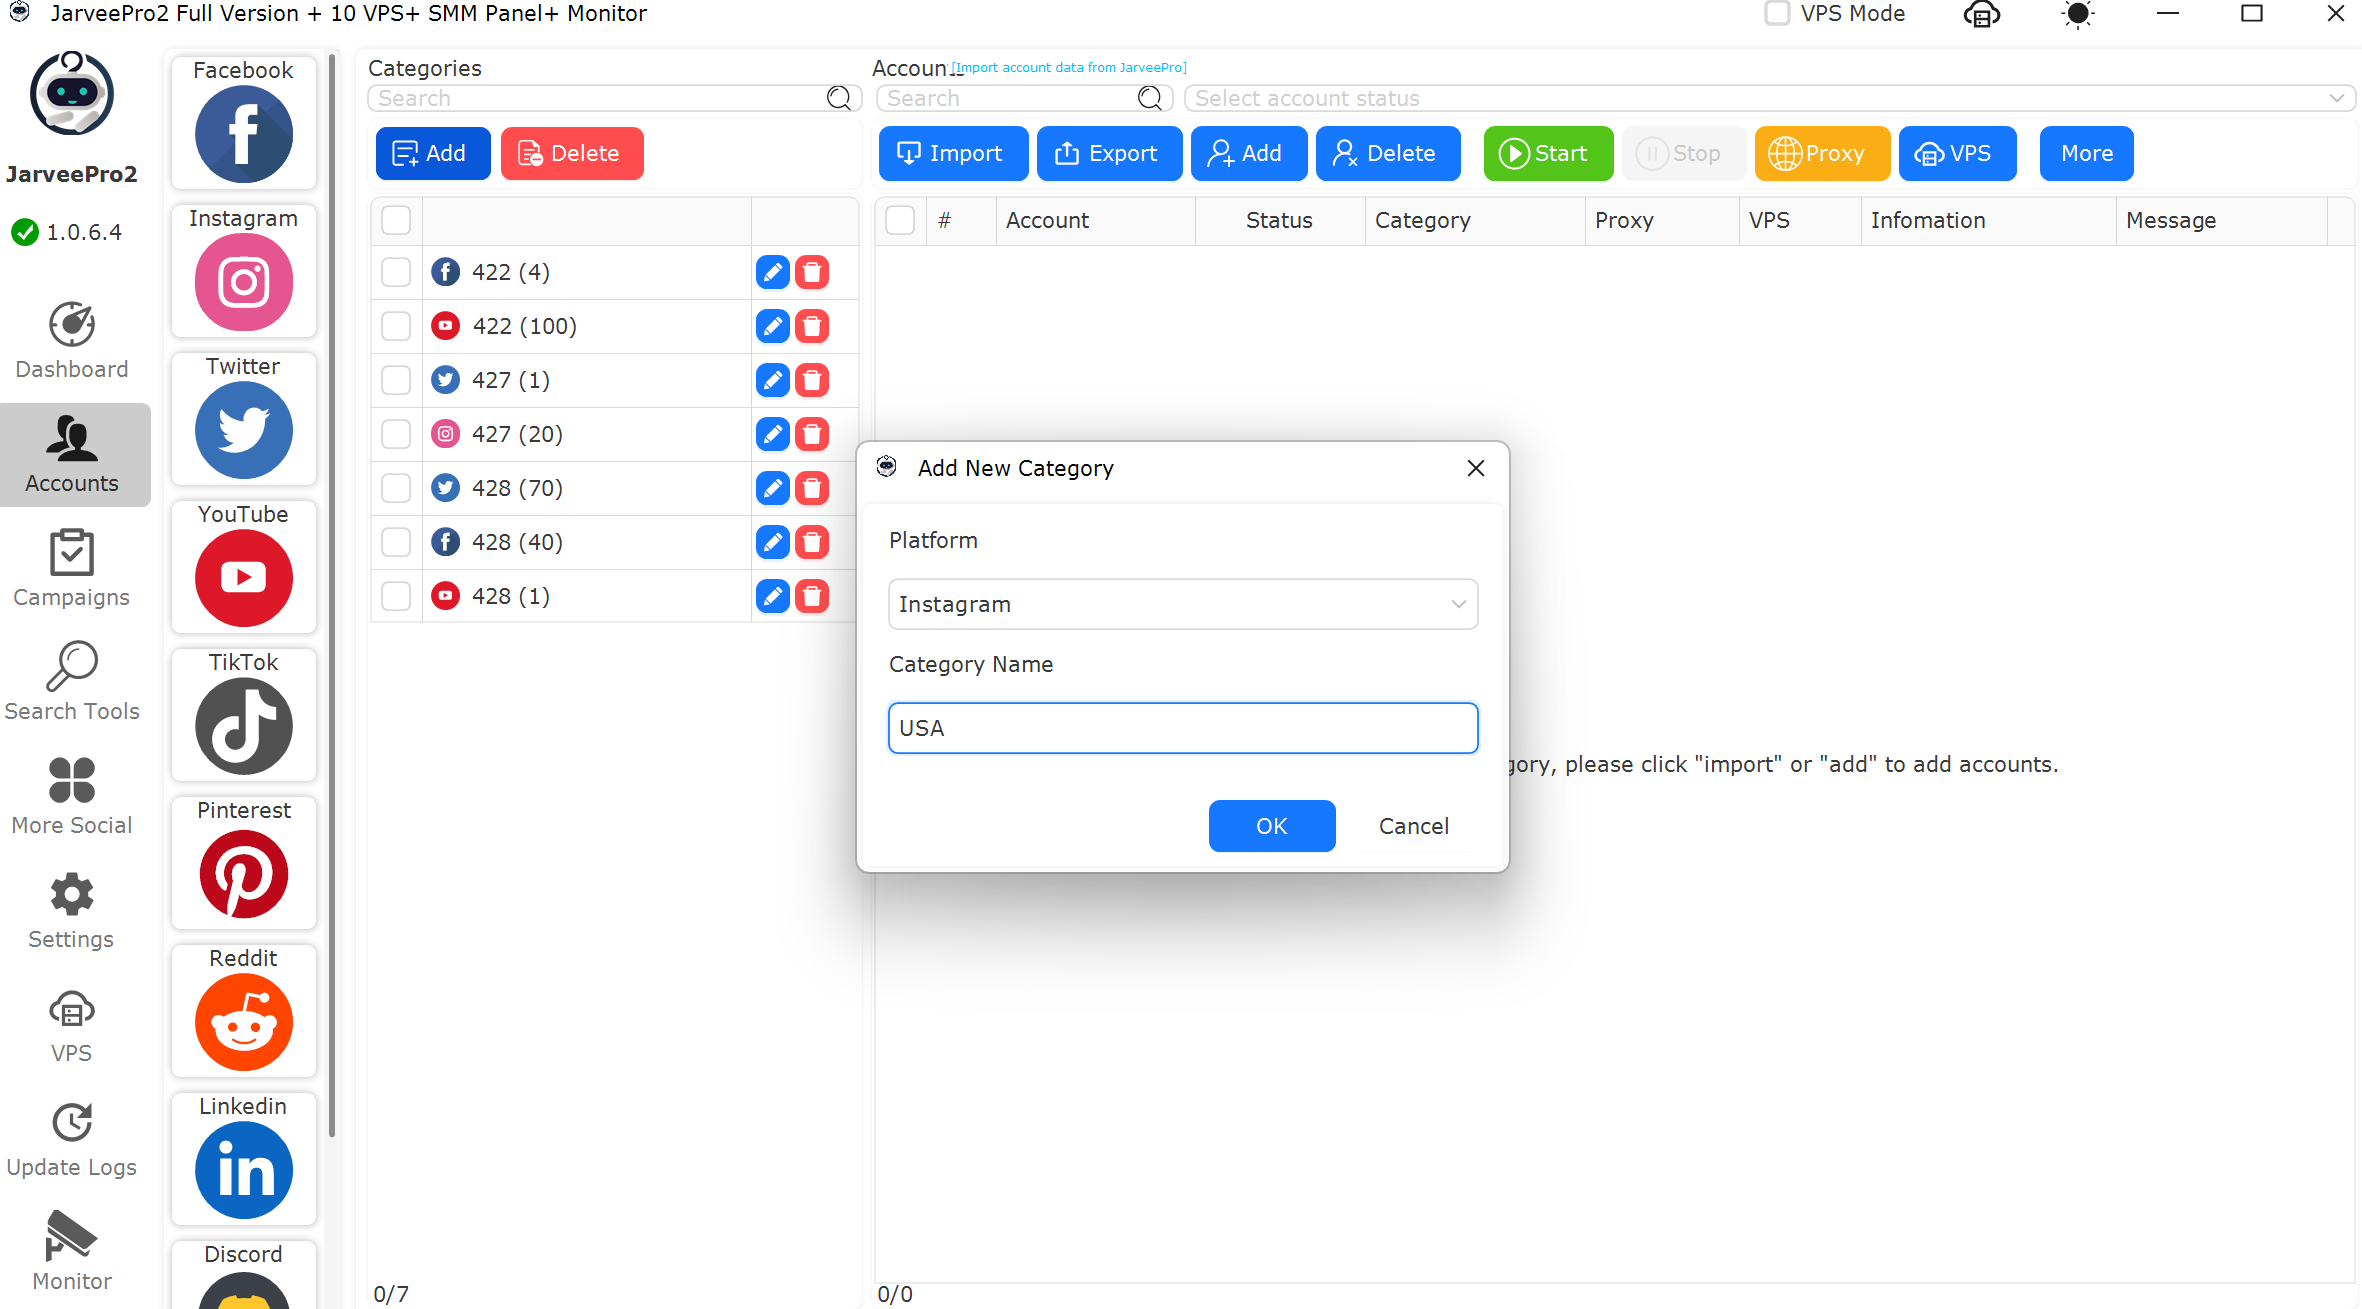Open the More Social section

[x=72, y=797]
